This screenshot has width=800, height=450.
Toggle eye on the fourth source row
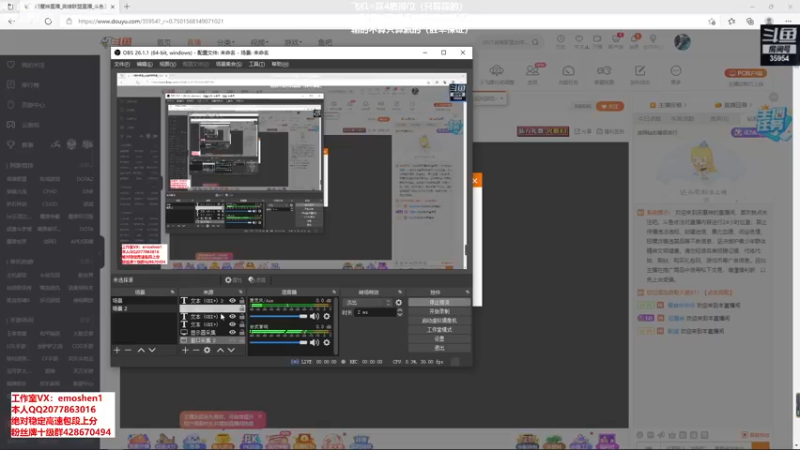[x=232, y=324]
